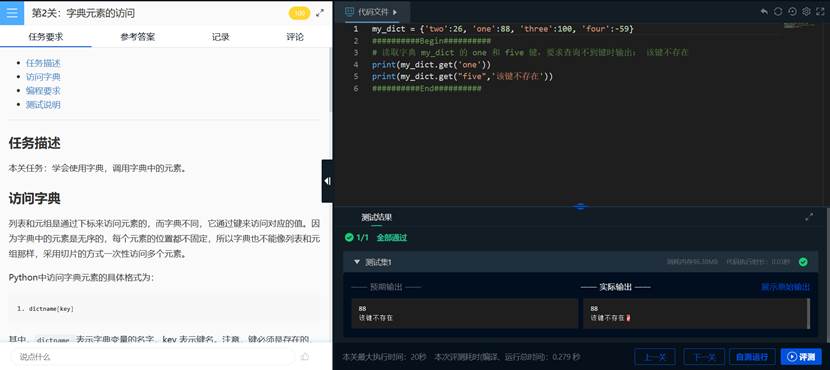
Task: Open the code history clock icon
Action: (x=792, y=12)
